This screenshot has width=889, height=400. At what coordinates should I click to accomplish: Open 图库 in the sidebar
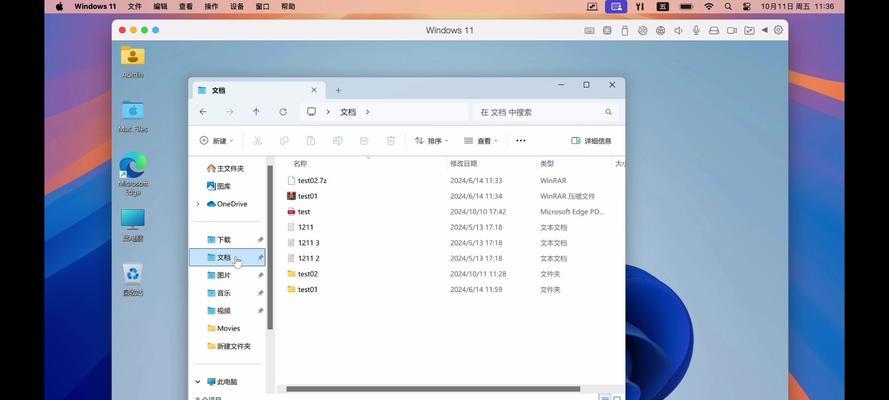tap(219, 186)
